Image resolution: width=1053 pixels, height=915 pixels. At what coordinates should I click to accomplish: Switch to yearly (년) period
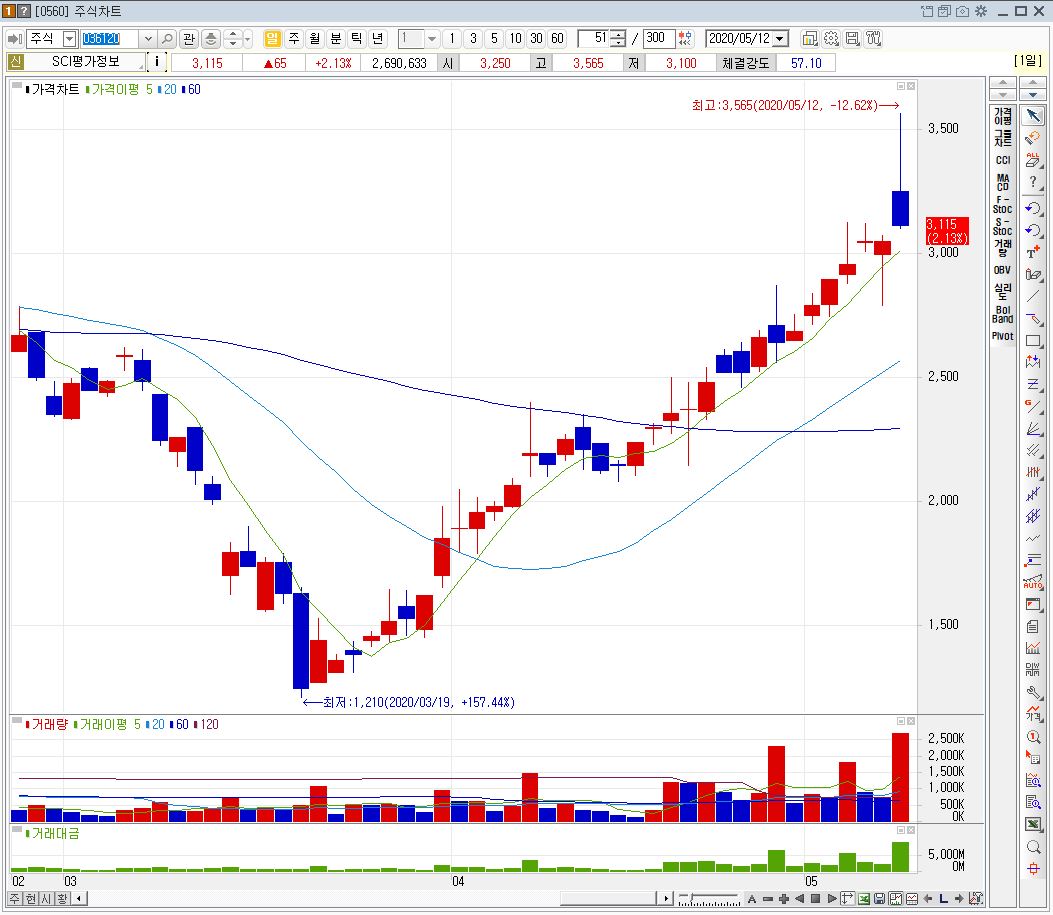click(x=378, y=39)
